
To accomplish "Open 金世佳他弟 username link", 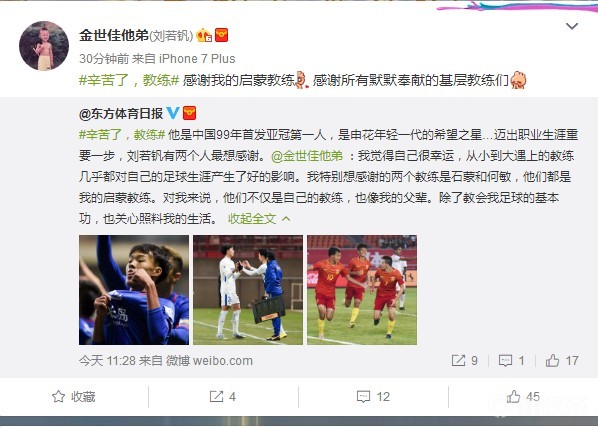I will coord(114,35).
